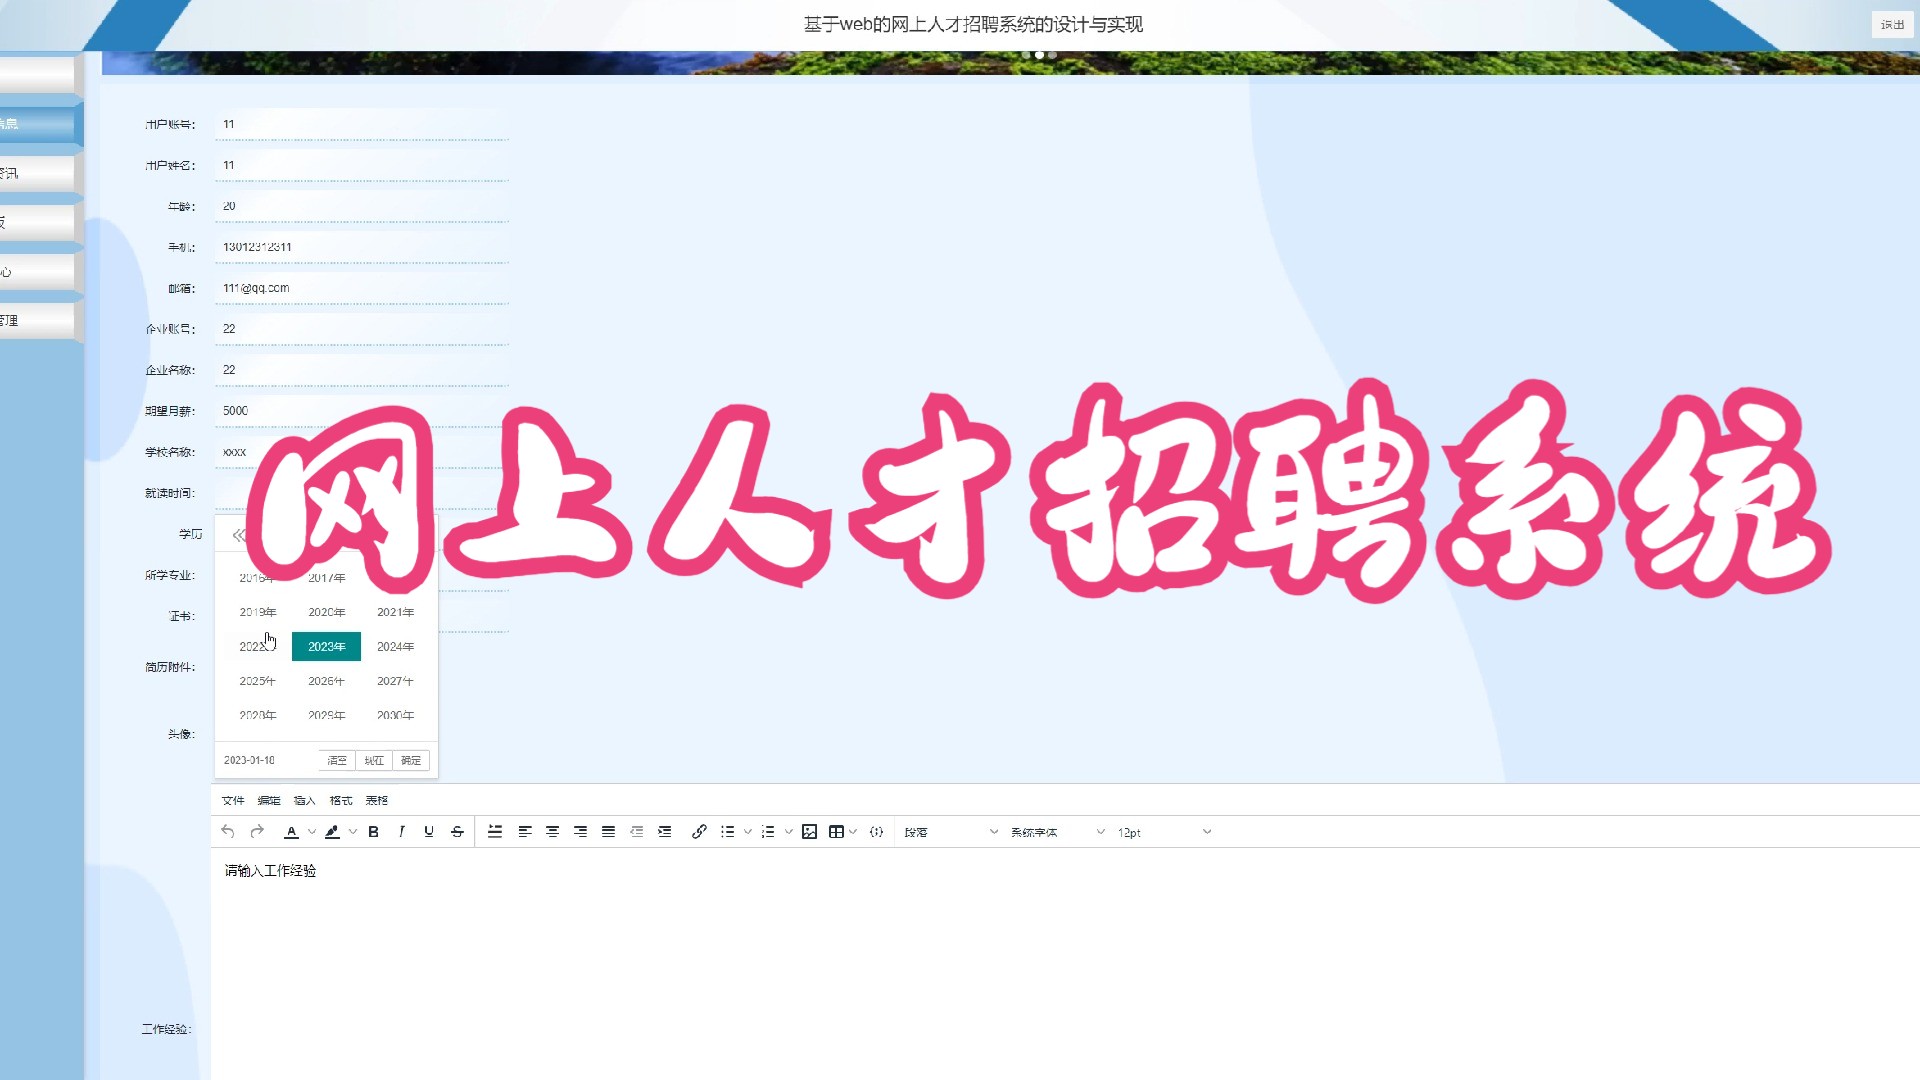Click the middle carousel indicator dot
The width and height of the screenshot is (1920, 1080).
1039,55
